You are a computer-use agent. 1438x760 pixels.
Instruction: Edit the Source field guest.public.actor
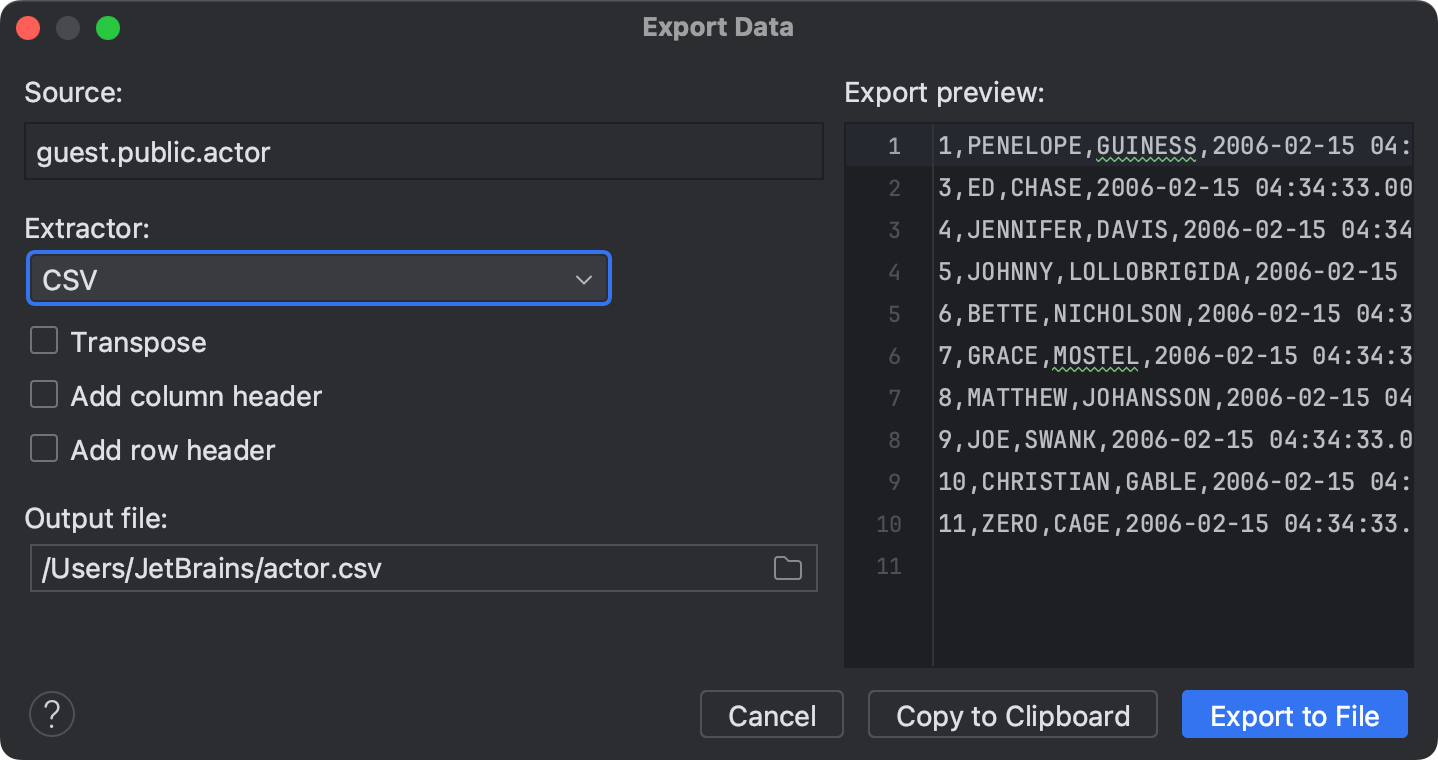[x=424, y=151]
